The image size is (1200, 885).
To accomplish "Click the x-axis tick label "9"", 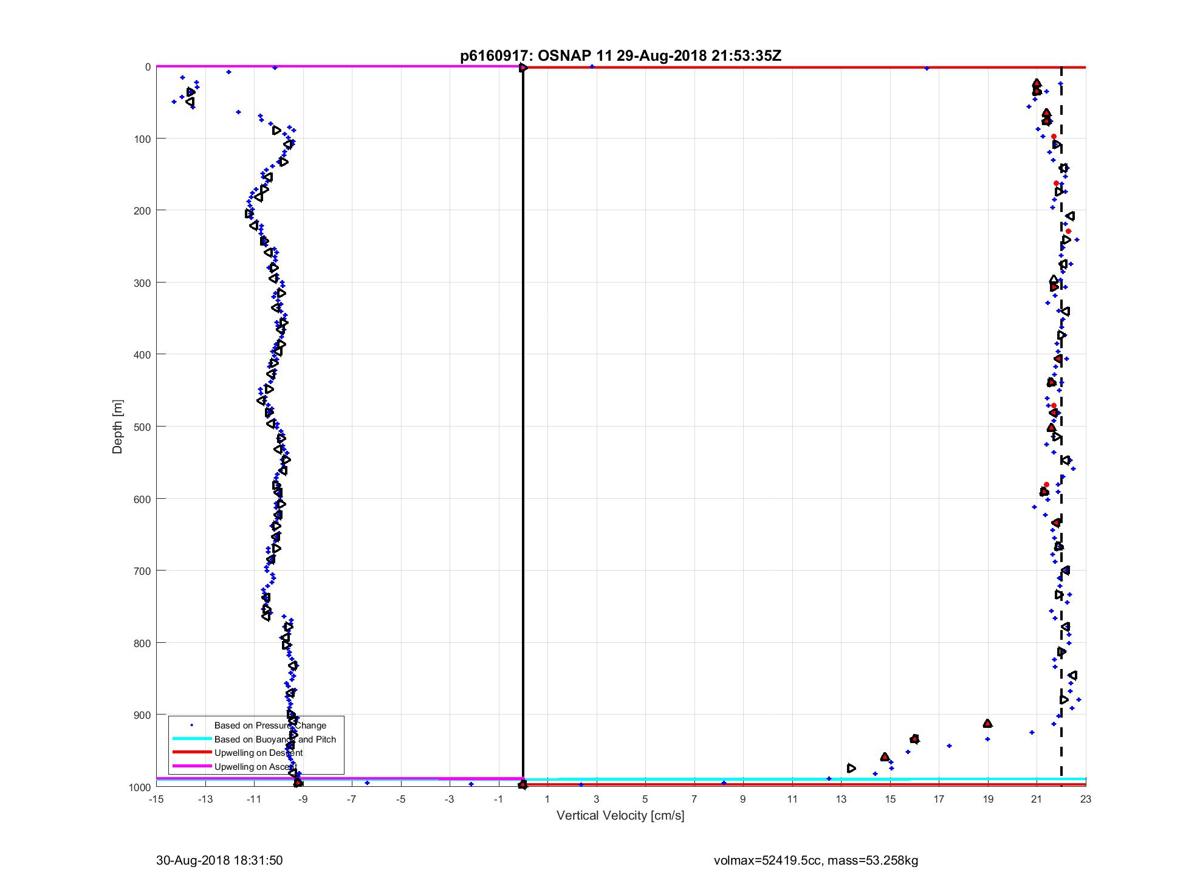I will 743,799.
